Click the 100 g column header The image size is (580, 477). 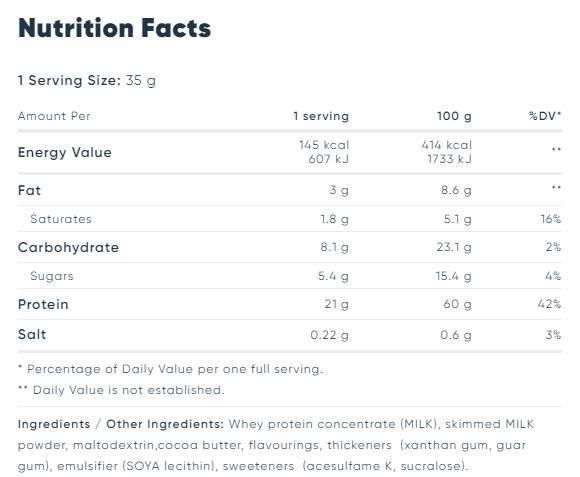click(454, 116)
